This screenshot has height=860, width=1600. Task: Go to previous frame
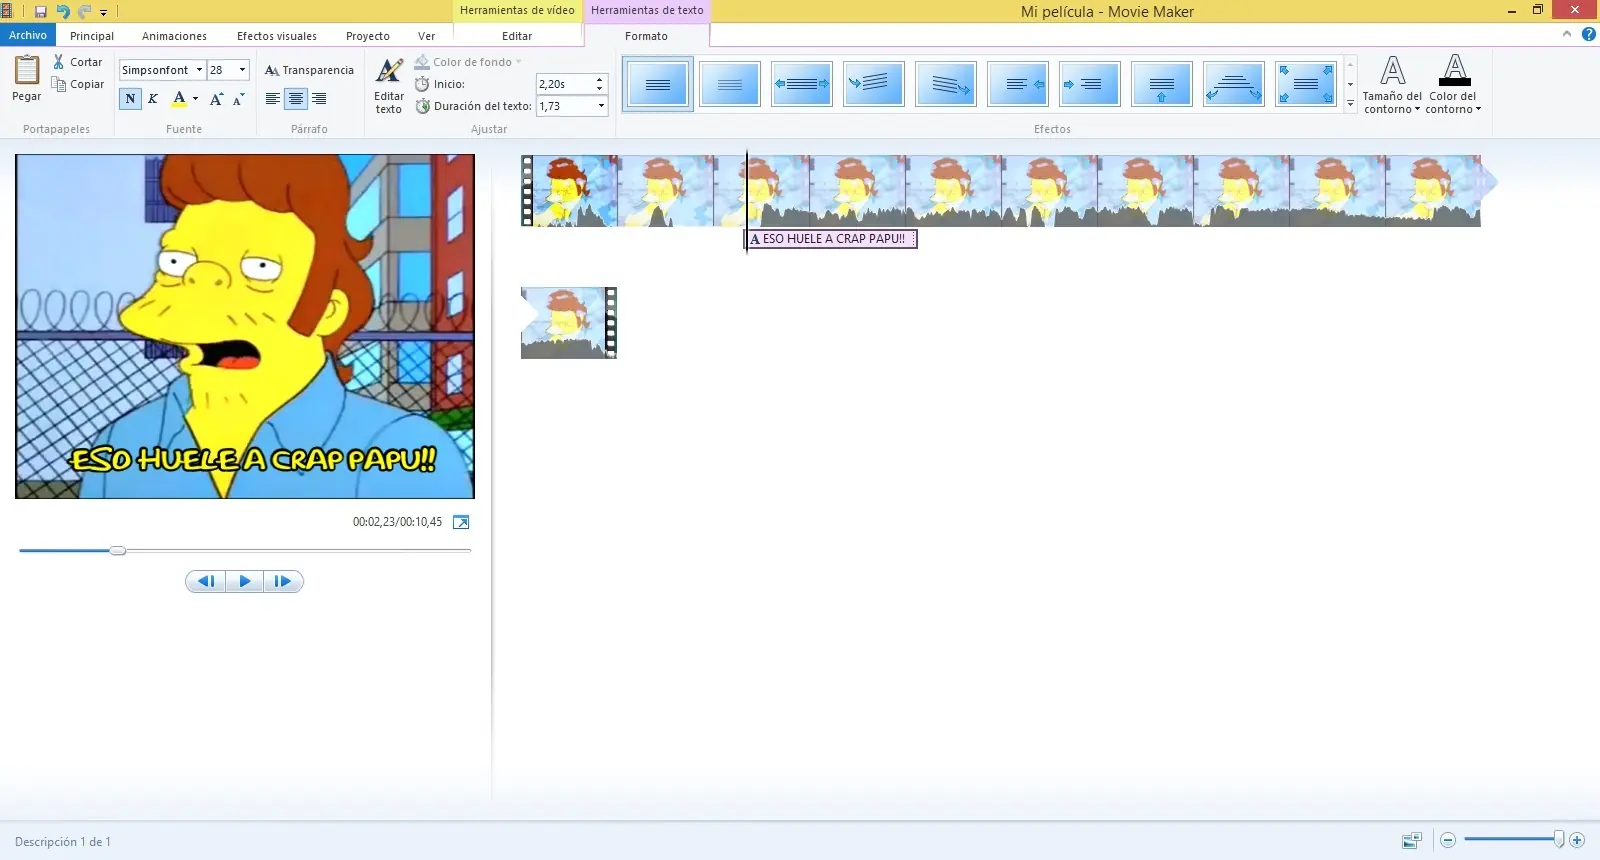pos(206,581)
